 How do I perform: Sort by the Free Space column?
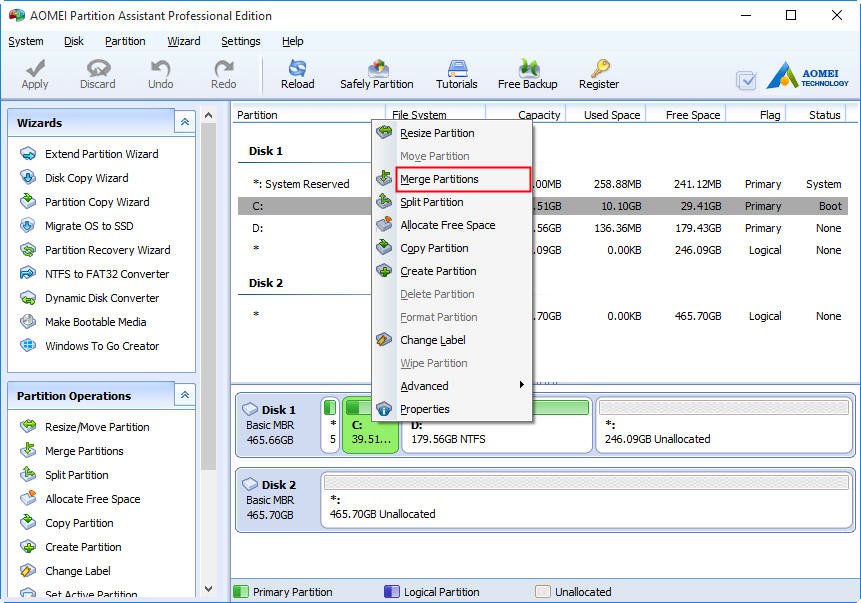686,115
